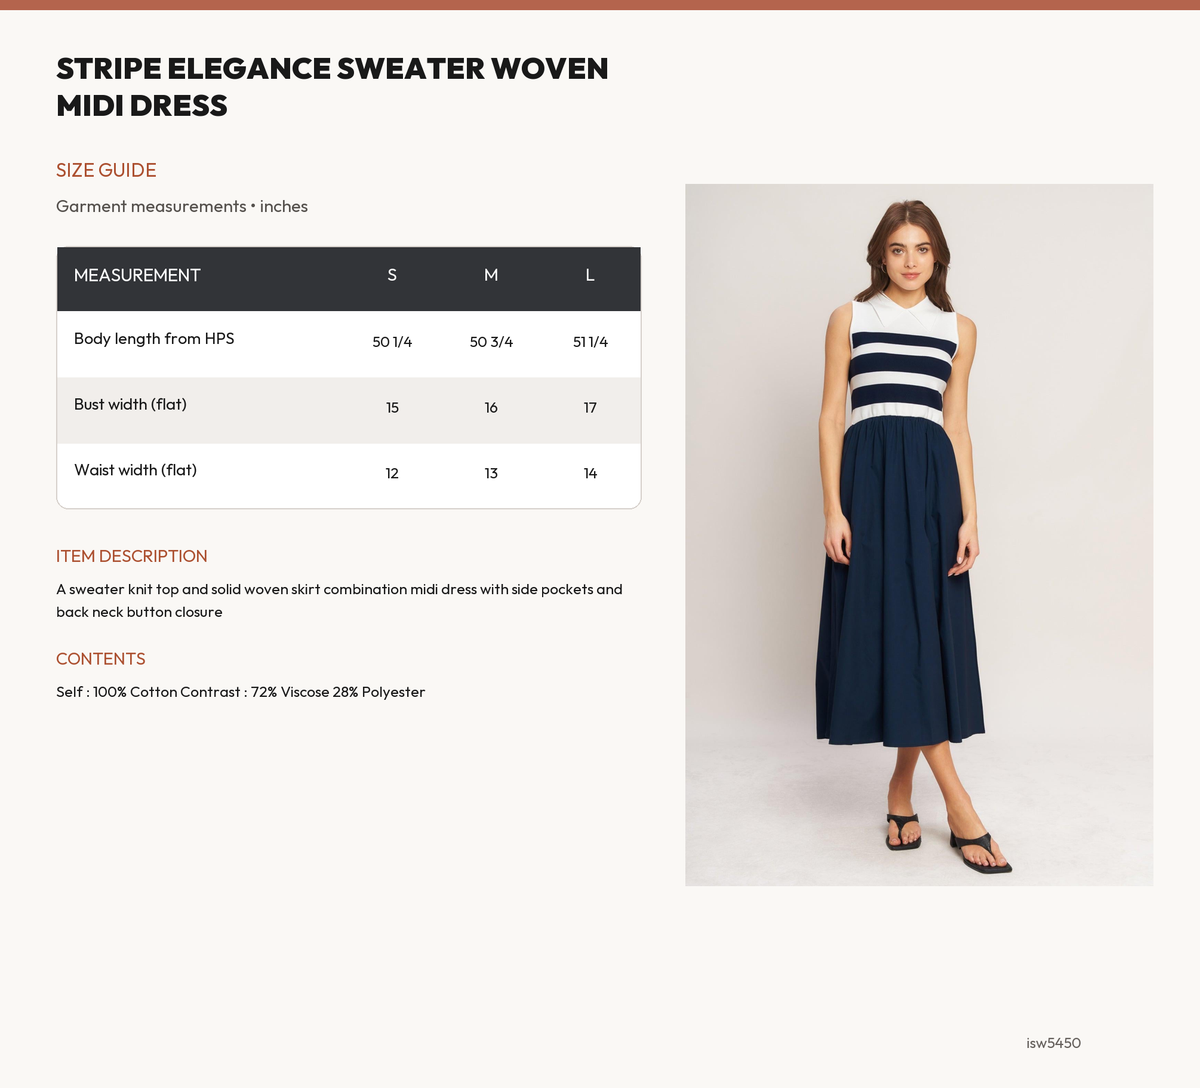Viewport: 1200px width, 1088px height.
Task: Click the 50 1/4 body length cell
Action: pos(392,342)
